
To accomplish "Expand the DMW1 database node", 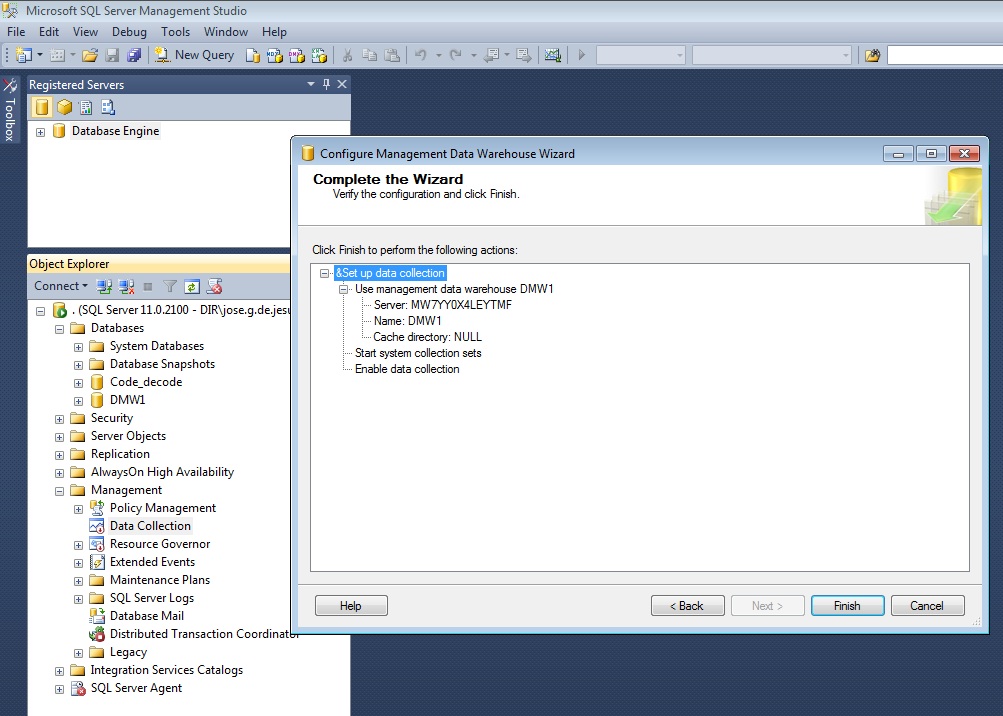I will pos(78,401).
